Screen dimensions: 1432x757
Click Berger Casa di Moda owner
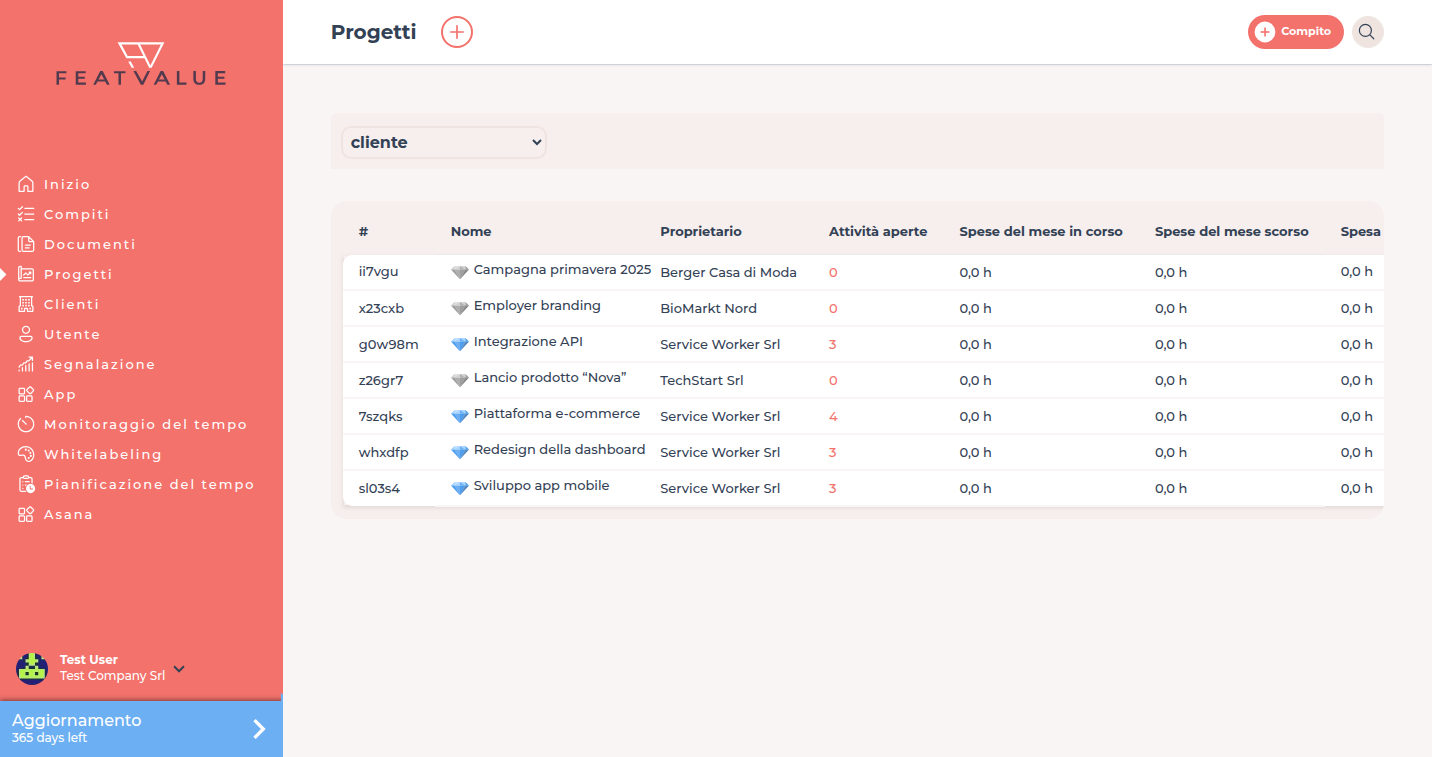point(728,272)
